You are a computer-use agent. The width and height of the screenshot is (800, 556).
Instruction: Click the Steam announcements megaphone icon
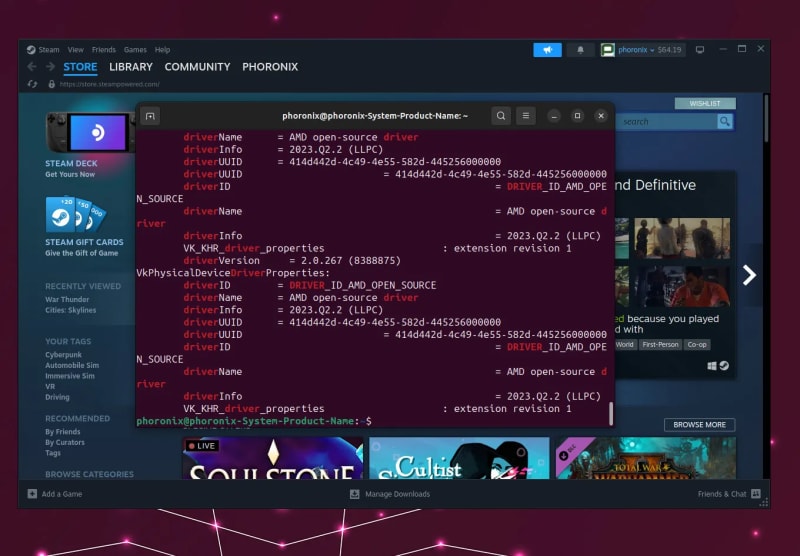point(547,49)
